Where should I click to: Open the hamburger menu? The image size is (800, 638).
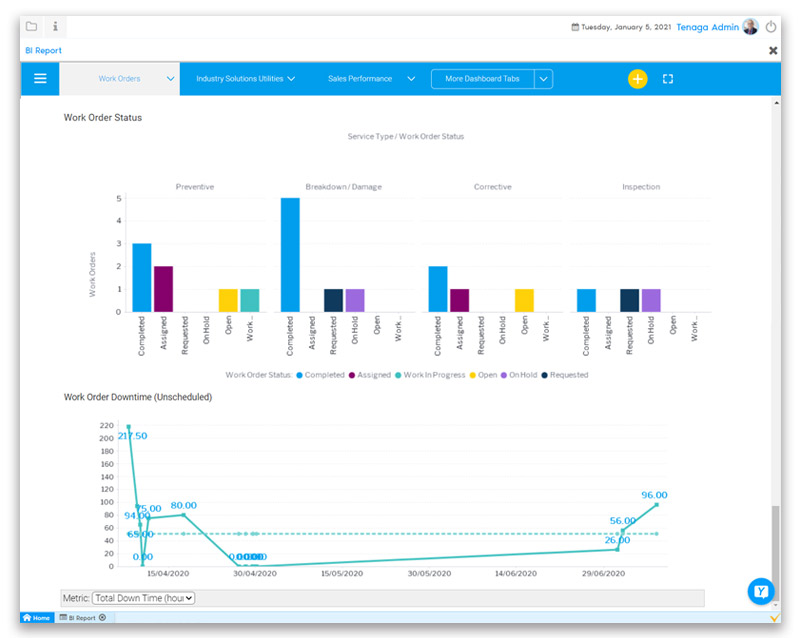[x=40, y=78]
